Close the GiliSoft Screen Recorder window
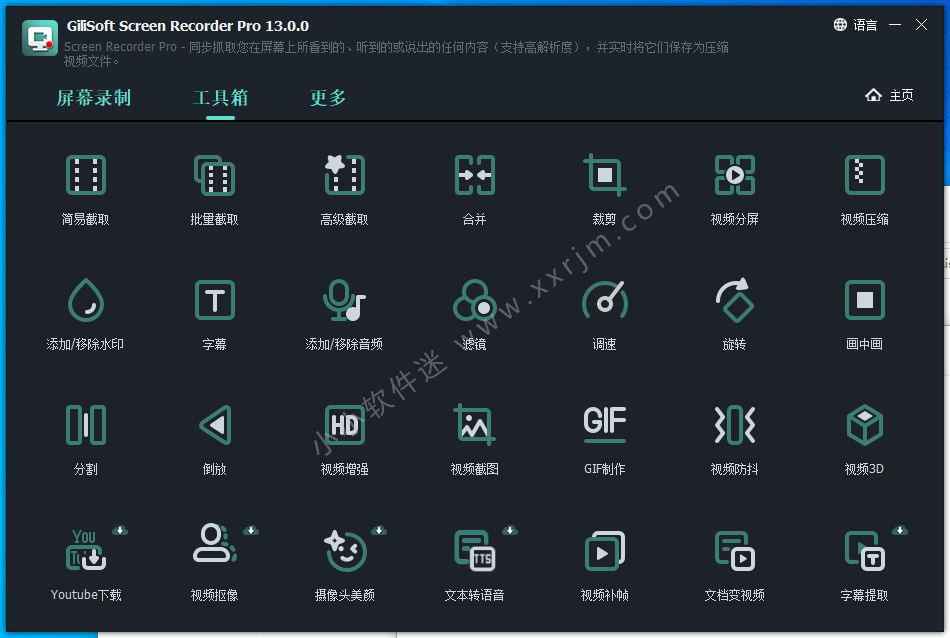Screen dimensions: 950x638 [x=922, y=25]
